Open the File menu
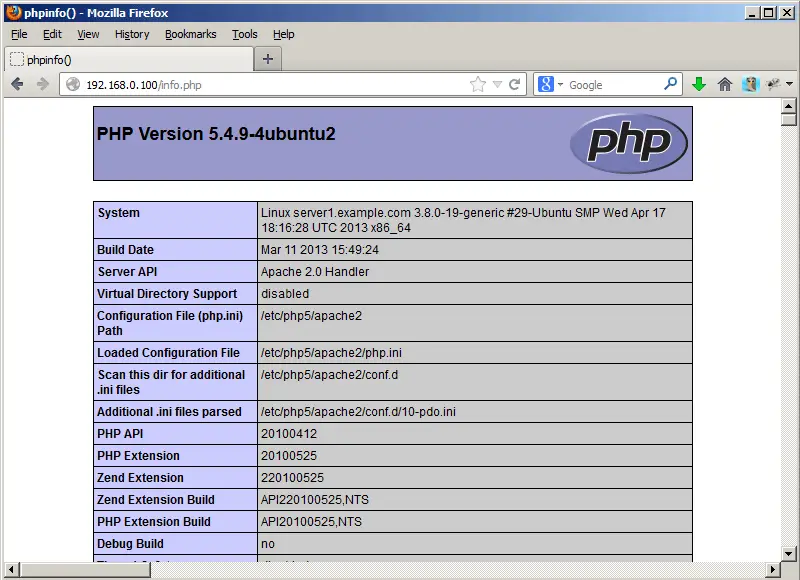 tap(19, 34)
